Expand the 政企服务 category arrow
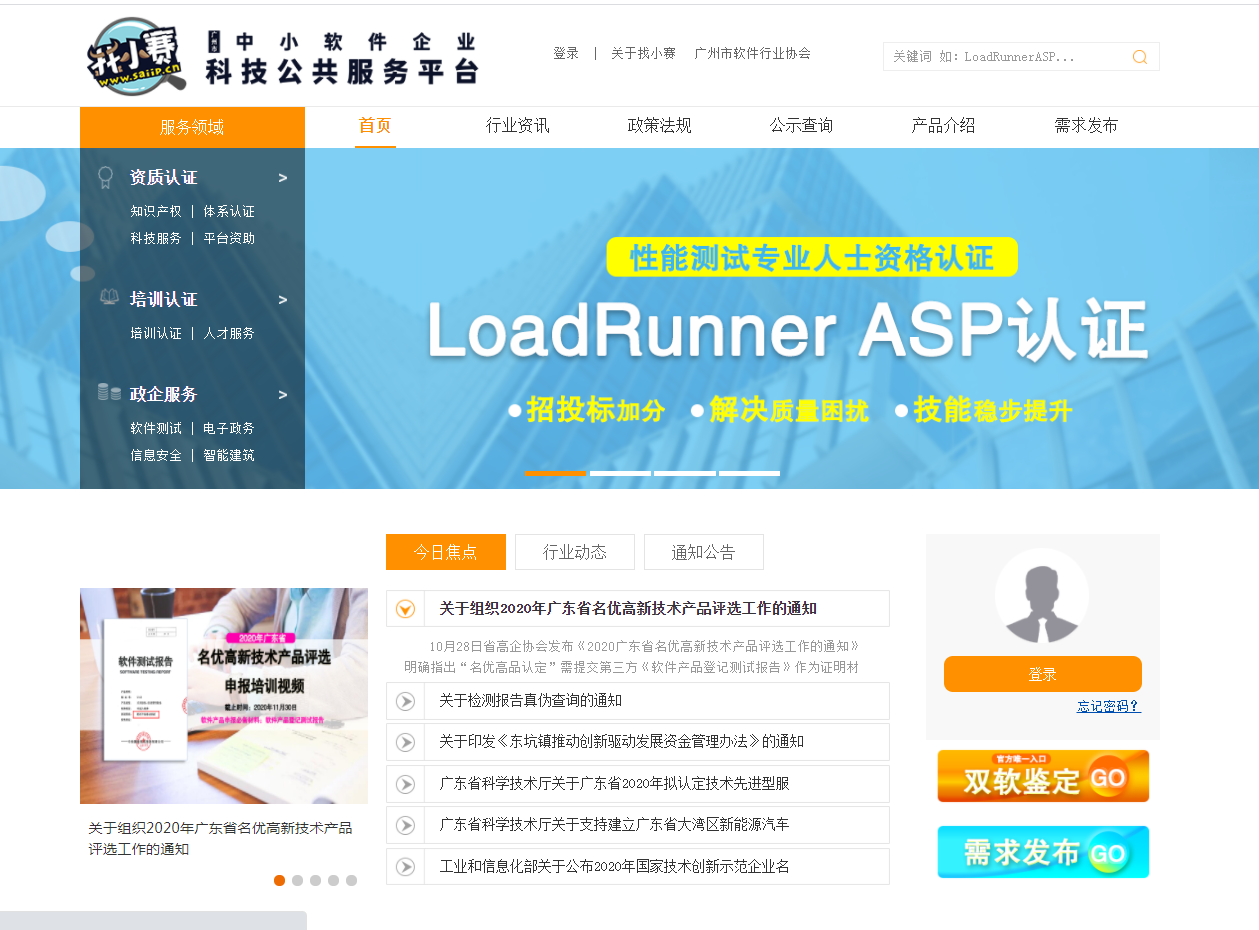The height and width of the screenshot is (930, 1259). (283, 395)
